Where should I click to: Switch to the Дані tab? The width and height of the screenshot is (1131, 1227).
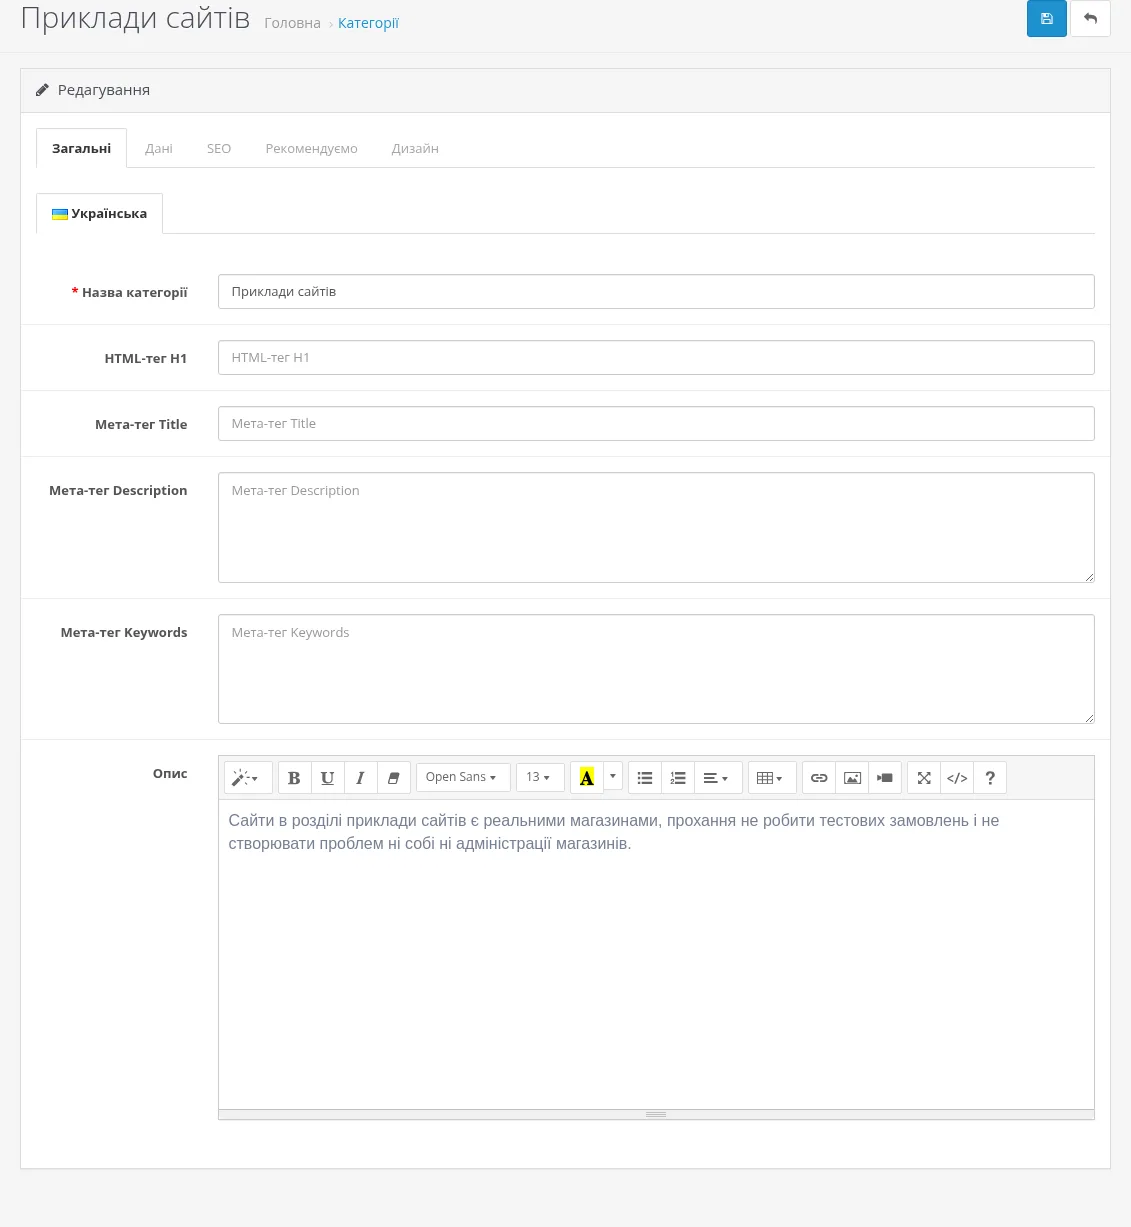(159, 148)
